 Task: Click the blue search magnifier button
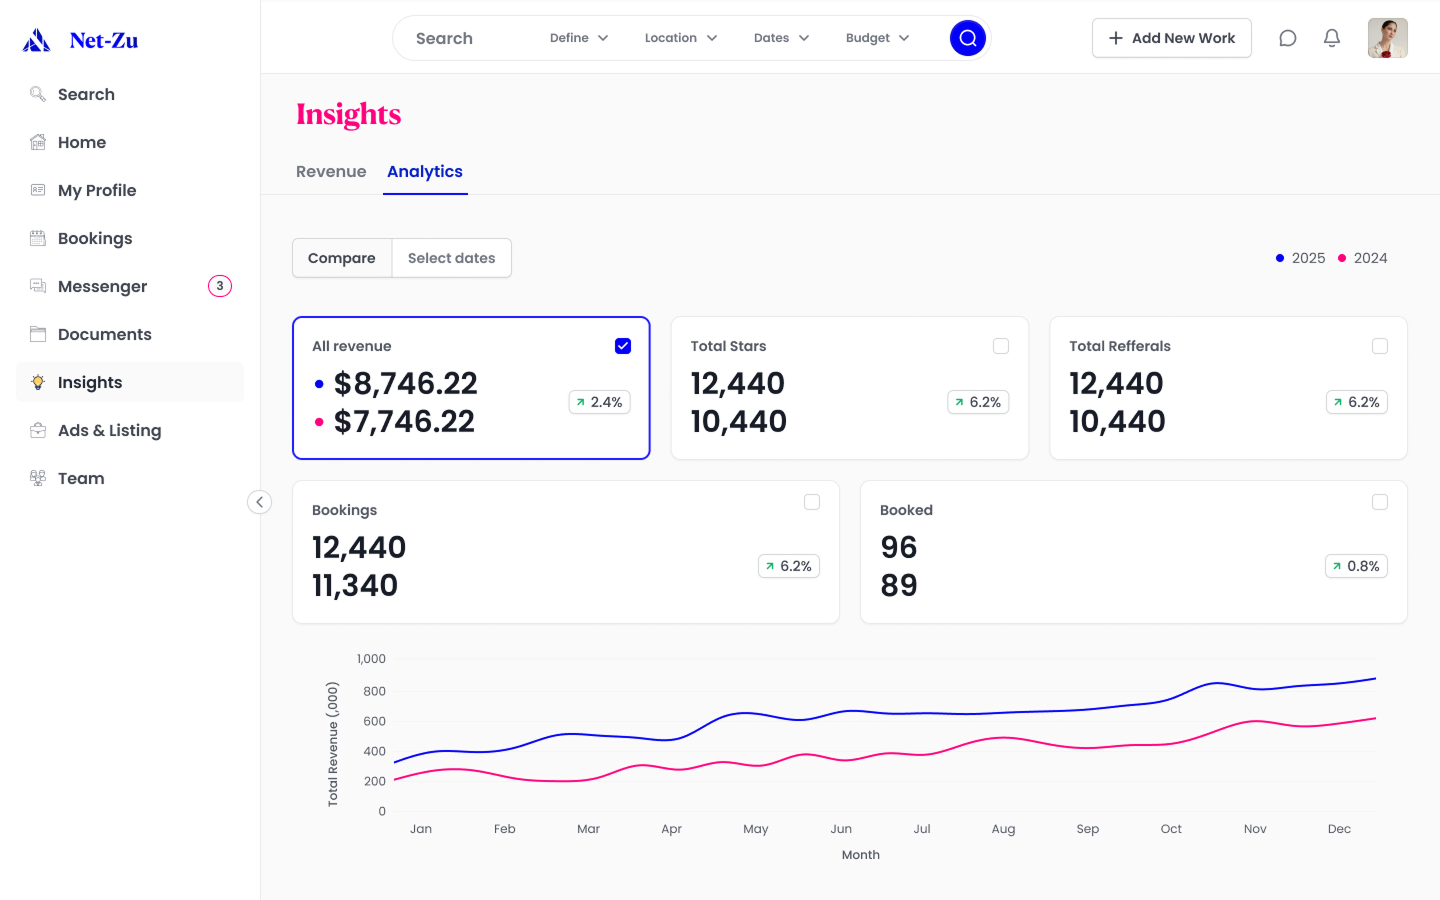pyautogui.click(x=967, y=38)
